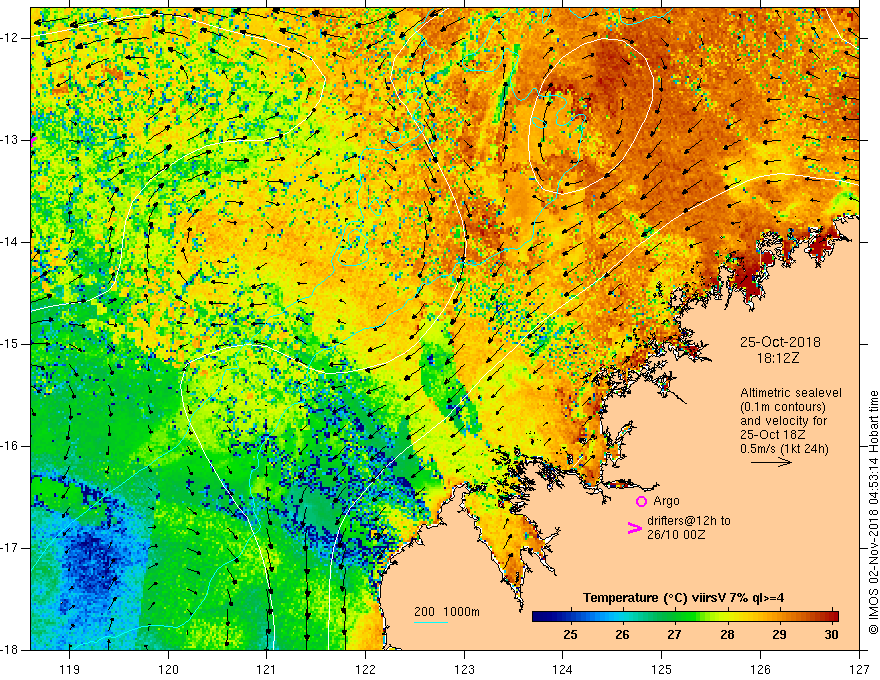Viewport: 880px width, 680px height.
Task: Click the time label 18:12Z
Action: click(778, 358)
